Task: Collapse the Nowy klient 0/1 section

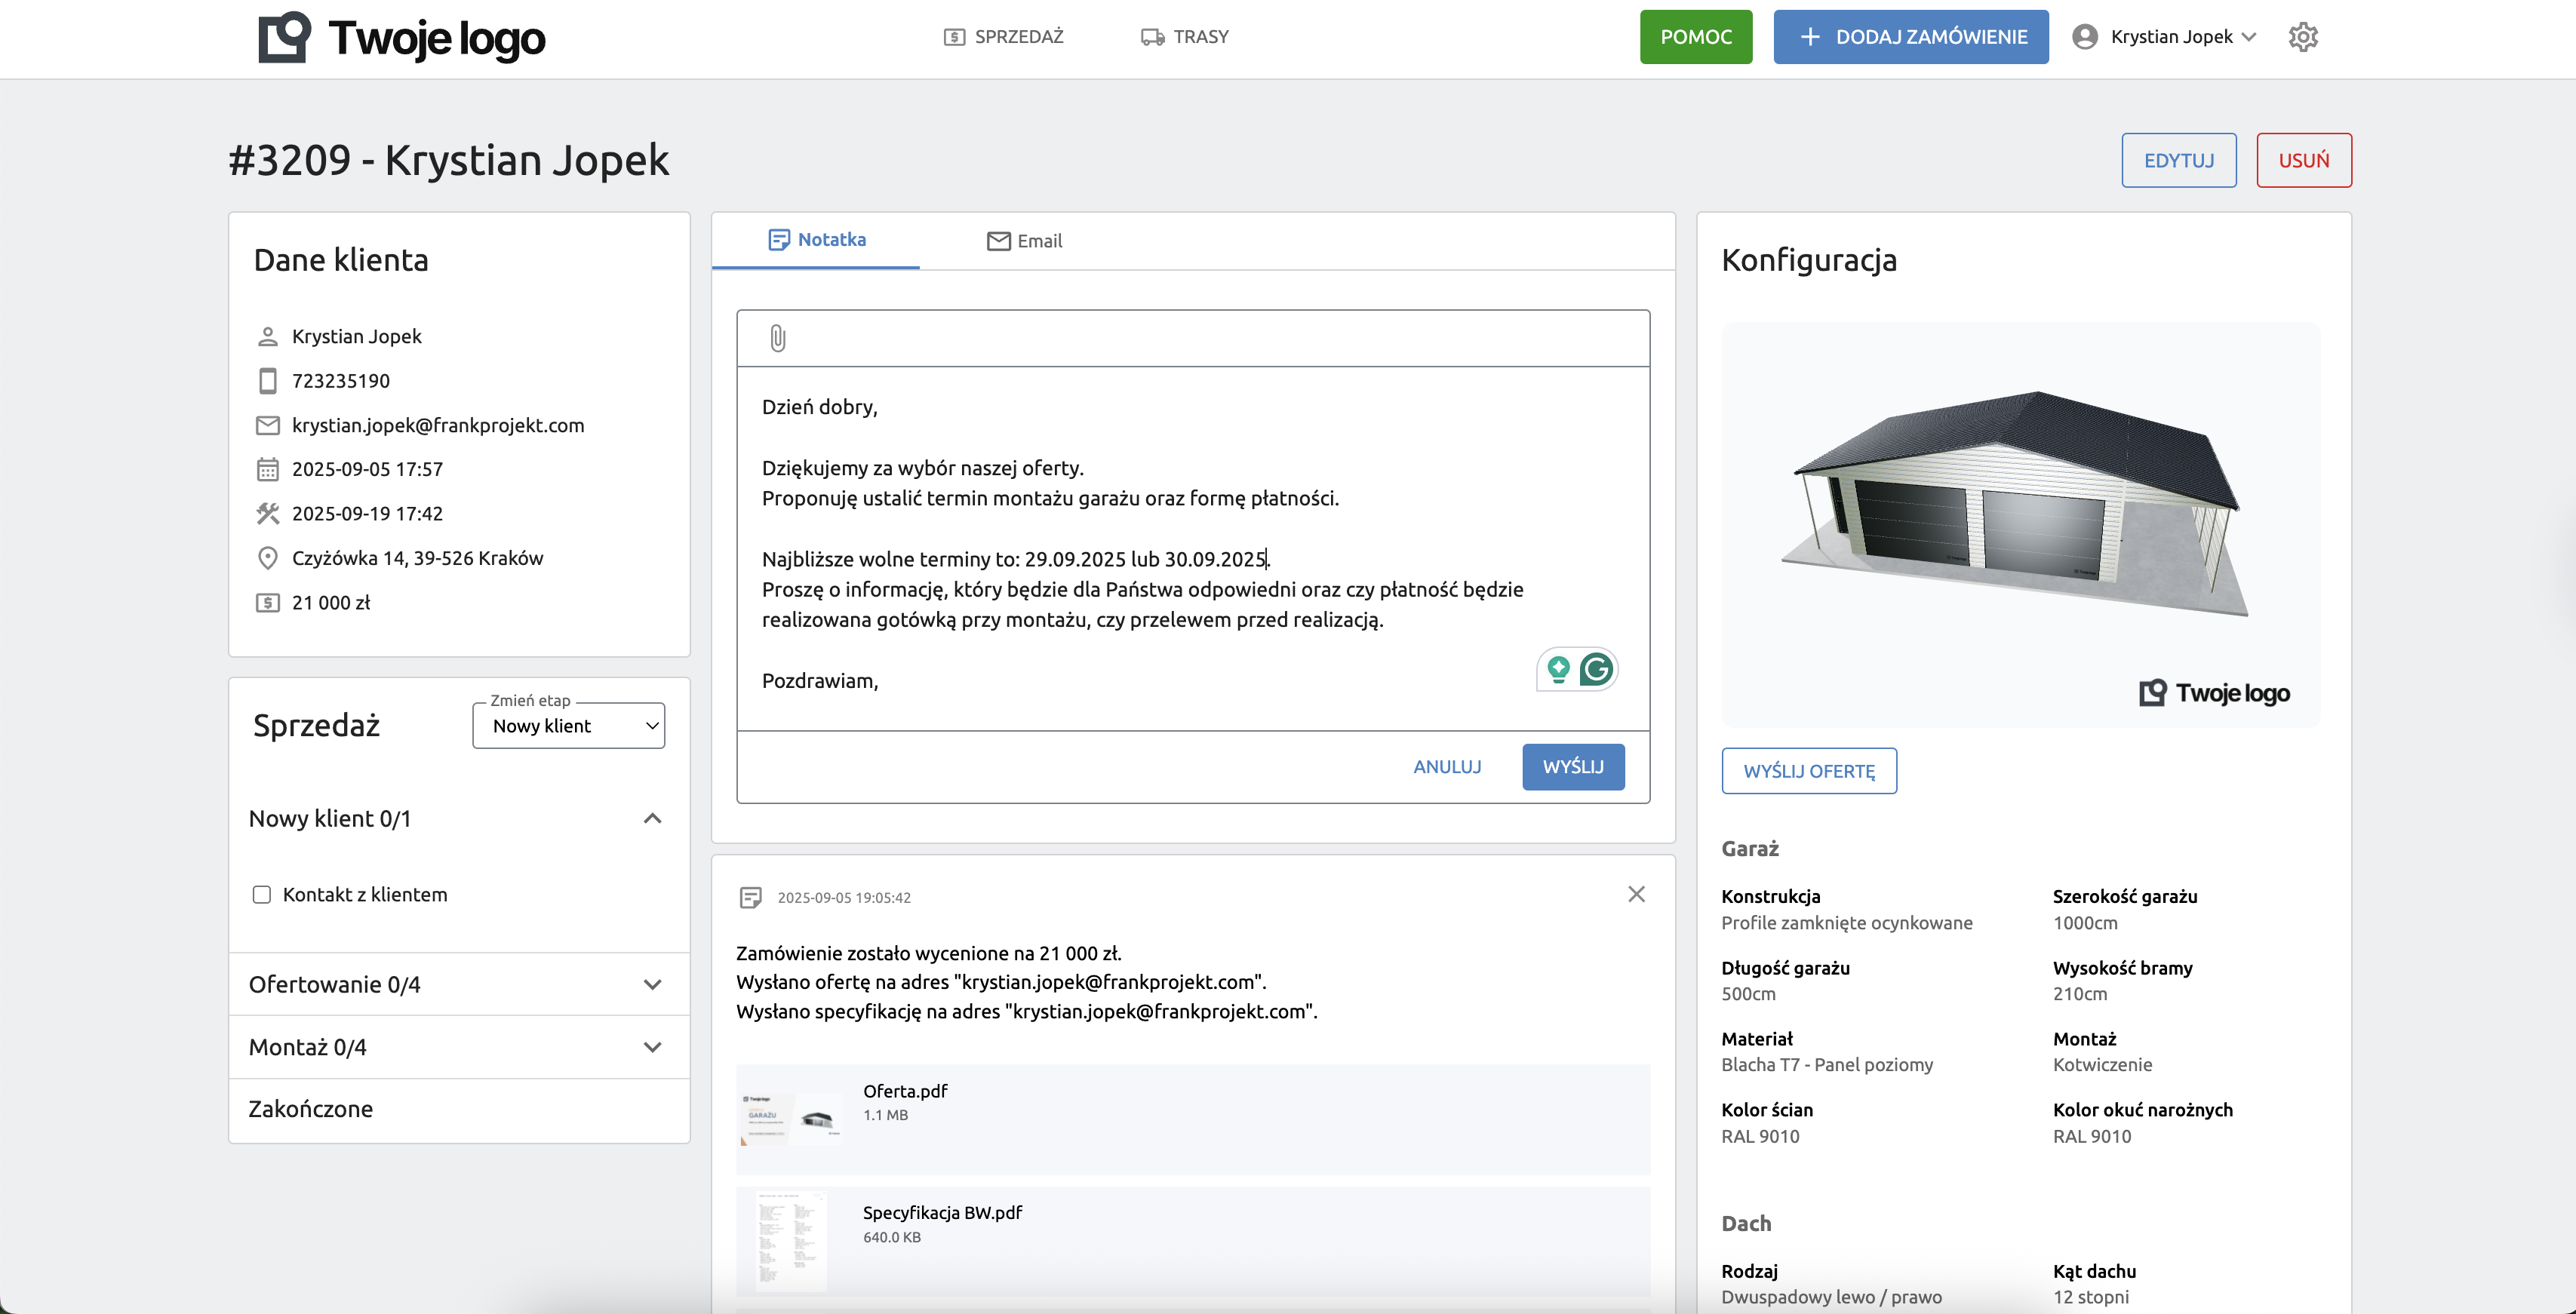Action: [x=652, y=819]
